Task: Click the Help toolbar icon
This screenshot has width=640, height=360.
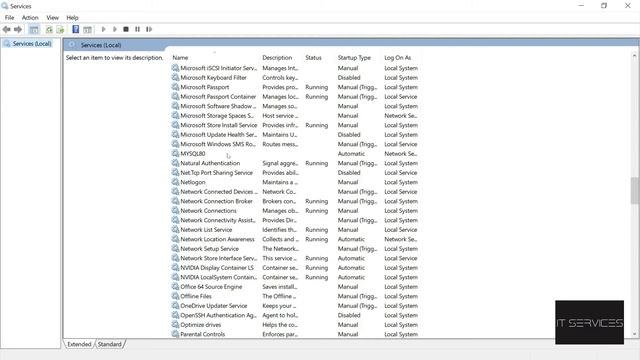Action: (x=76, y=29)
